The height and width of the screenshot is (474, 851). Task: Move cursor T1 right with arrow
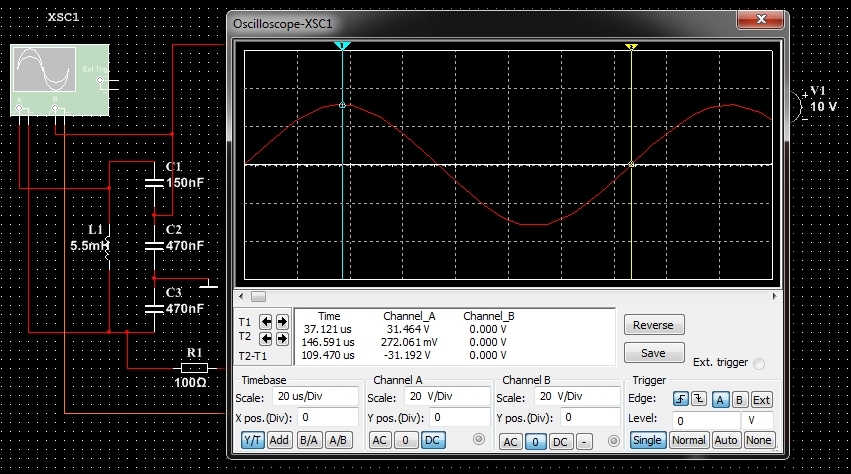282,322
